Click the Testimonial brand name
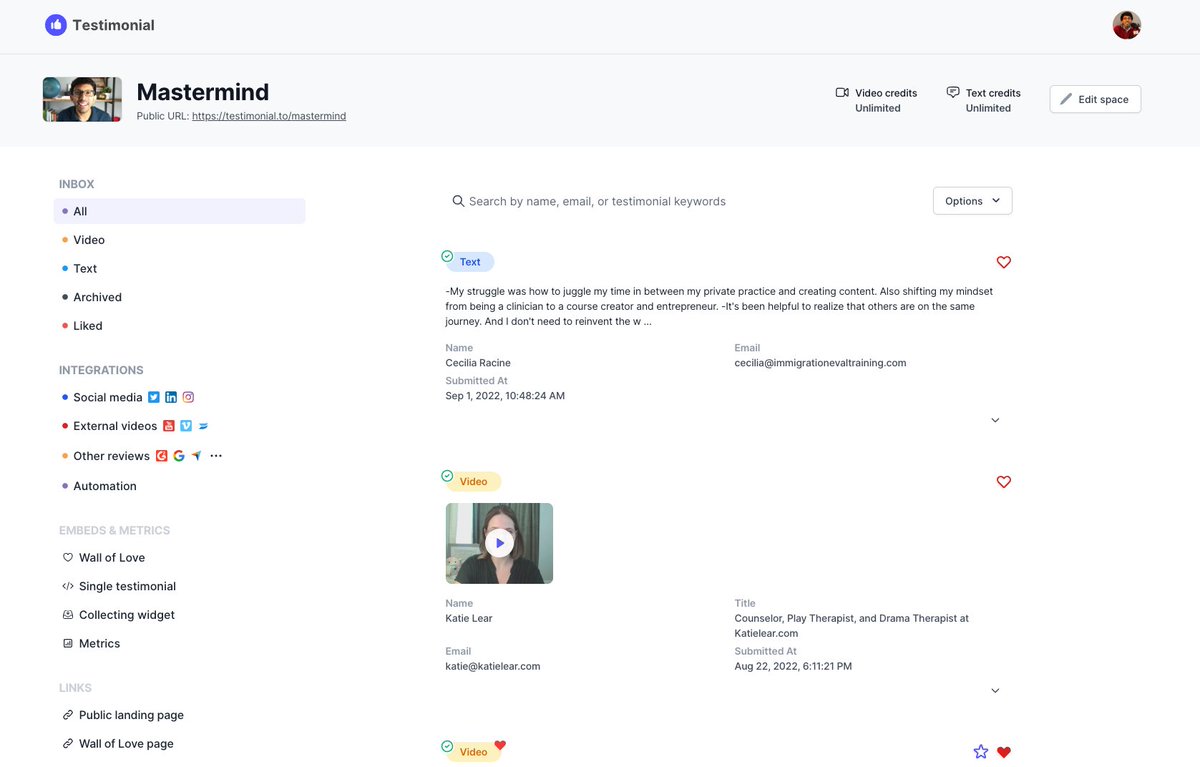The height and width of the screenshot is (767, 1200). click(113, 25)
